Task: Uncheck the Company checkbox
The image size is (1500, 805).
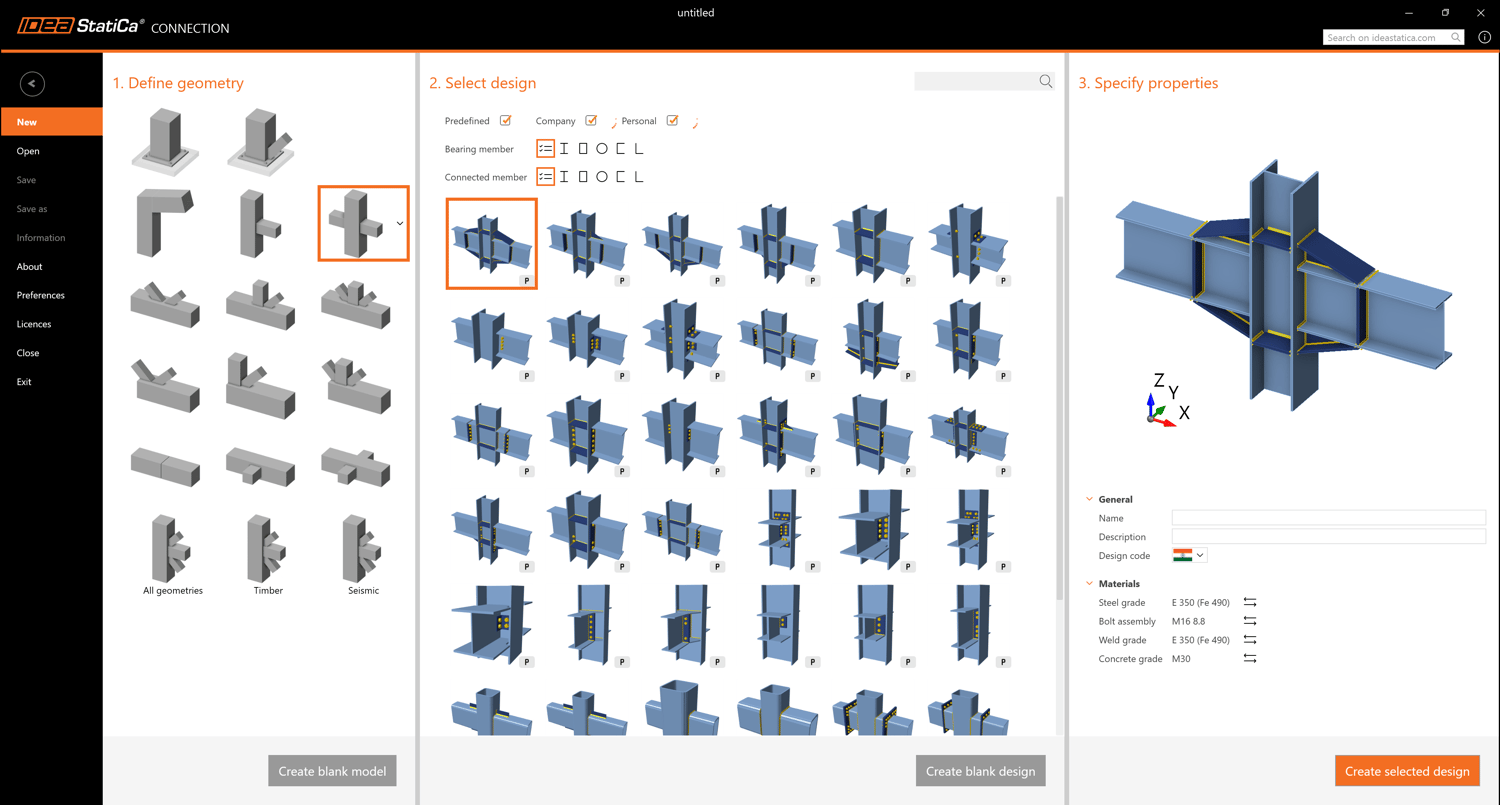Action: tap(591, 121)
